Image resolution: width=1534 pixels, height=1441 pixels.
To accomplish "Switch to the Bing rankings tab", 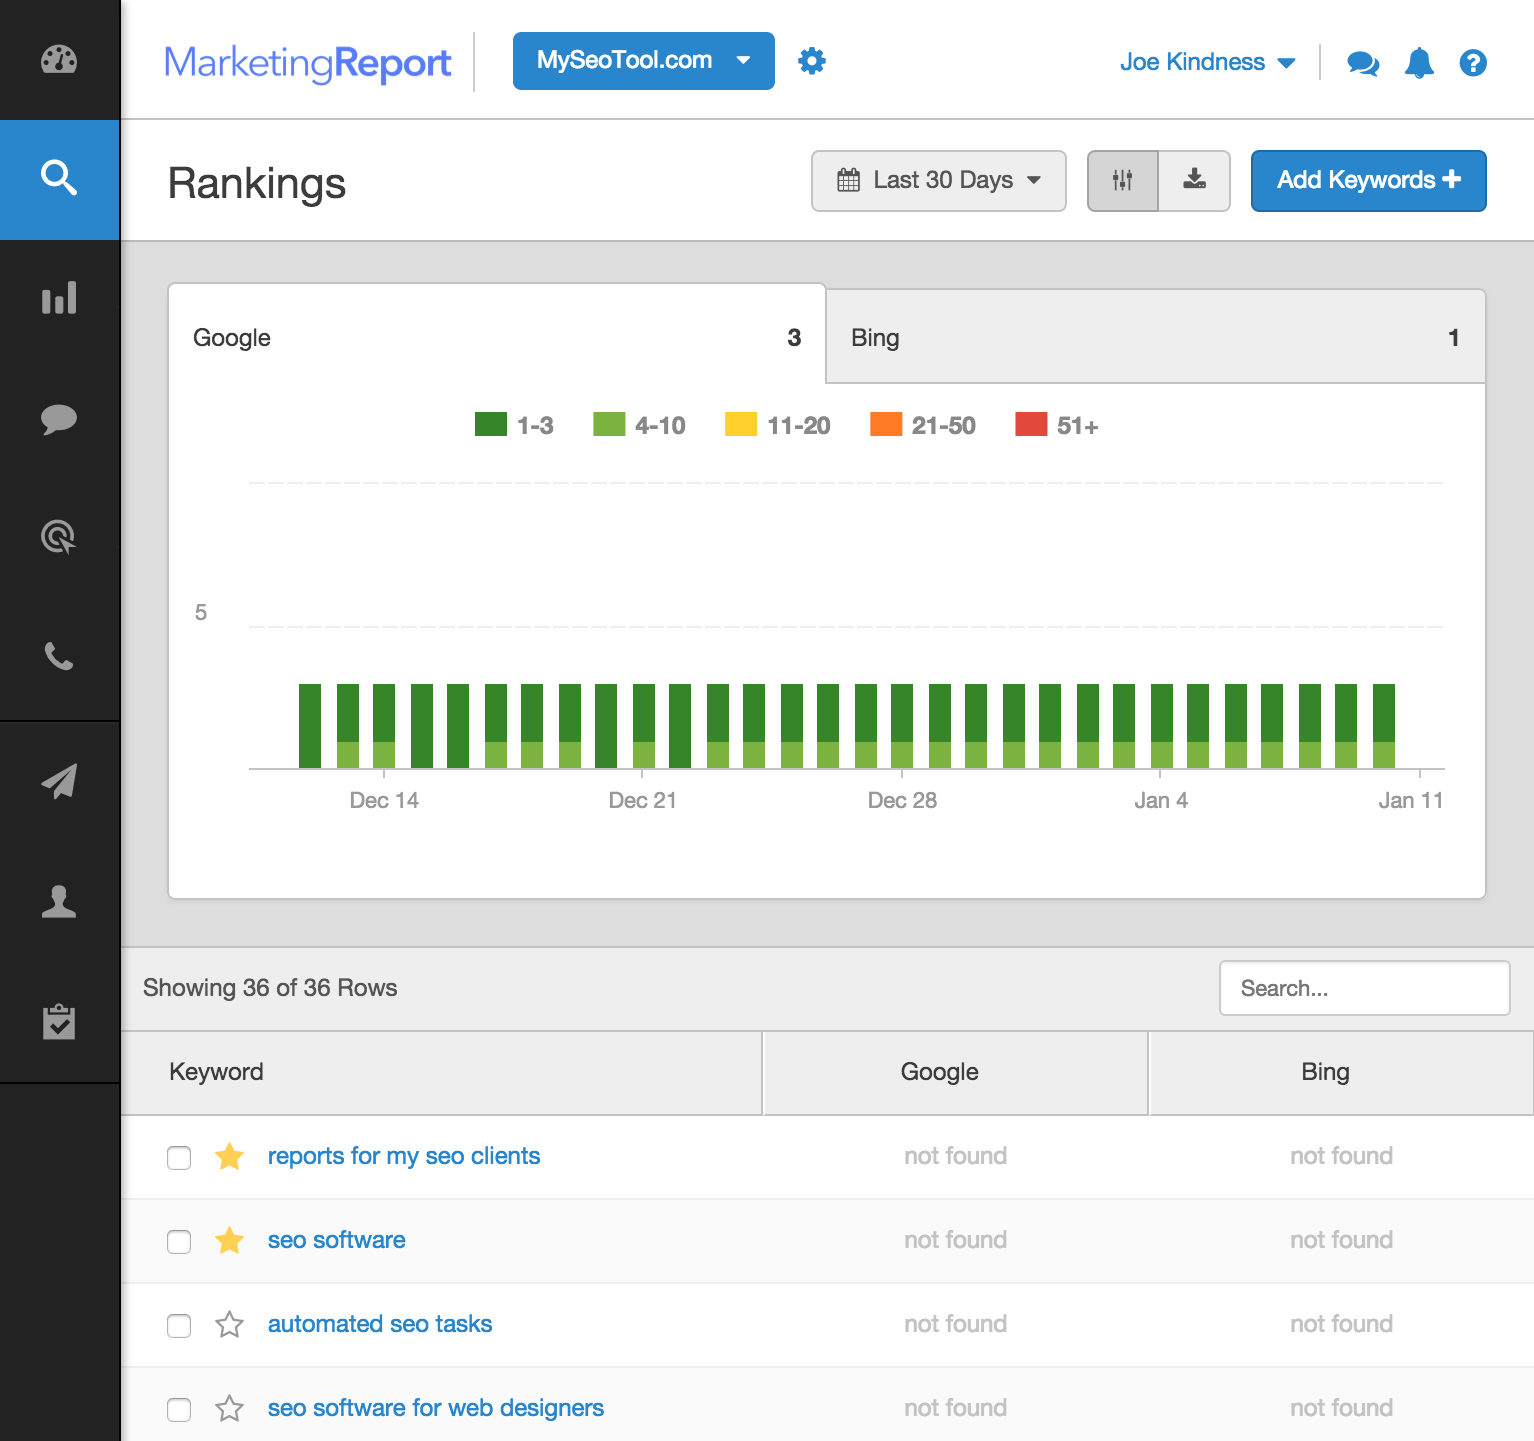I will pos(1155,338).
